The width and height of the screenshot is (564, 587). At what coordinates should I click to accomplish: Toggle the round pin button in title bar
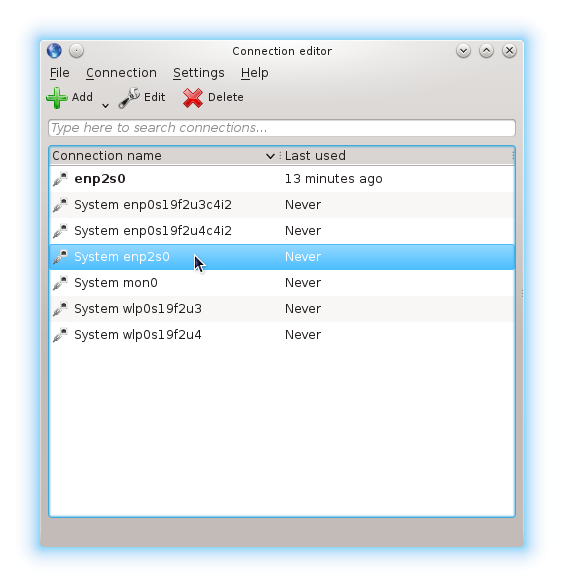76,51
